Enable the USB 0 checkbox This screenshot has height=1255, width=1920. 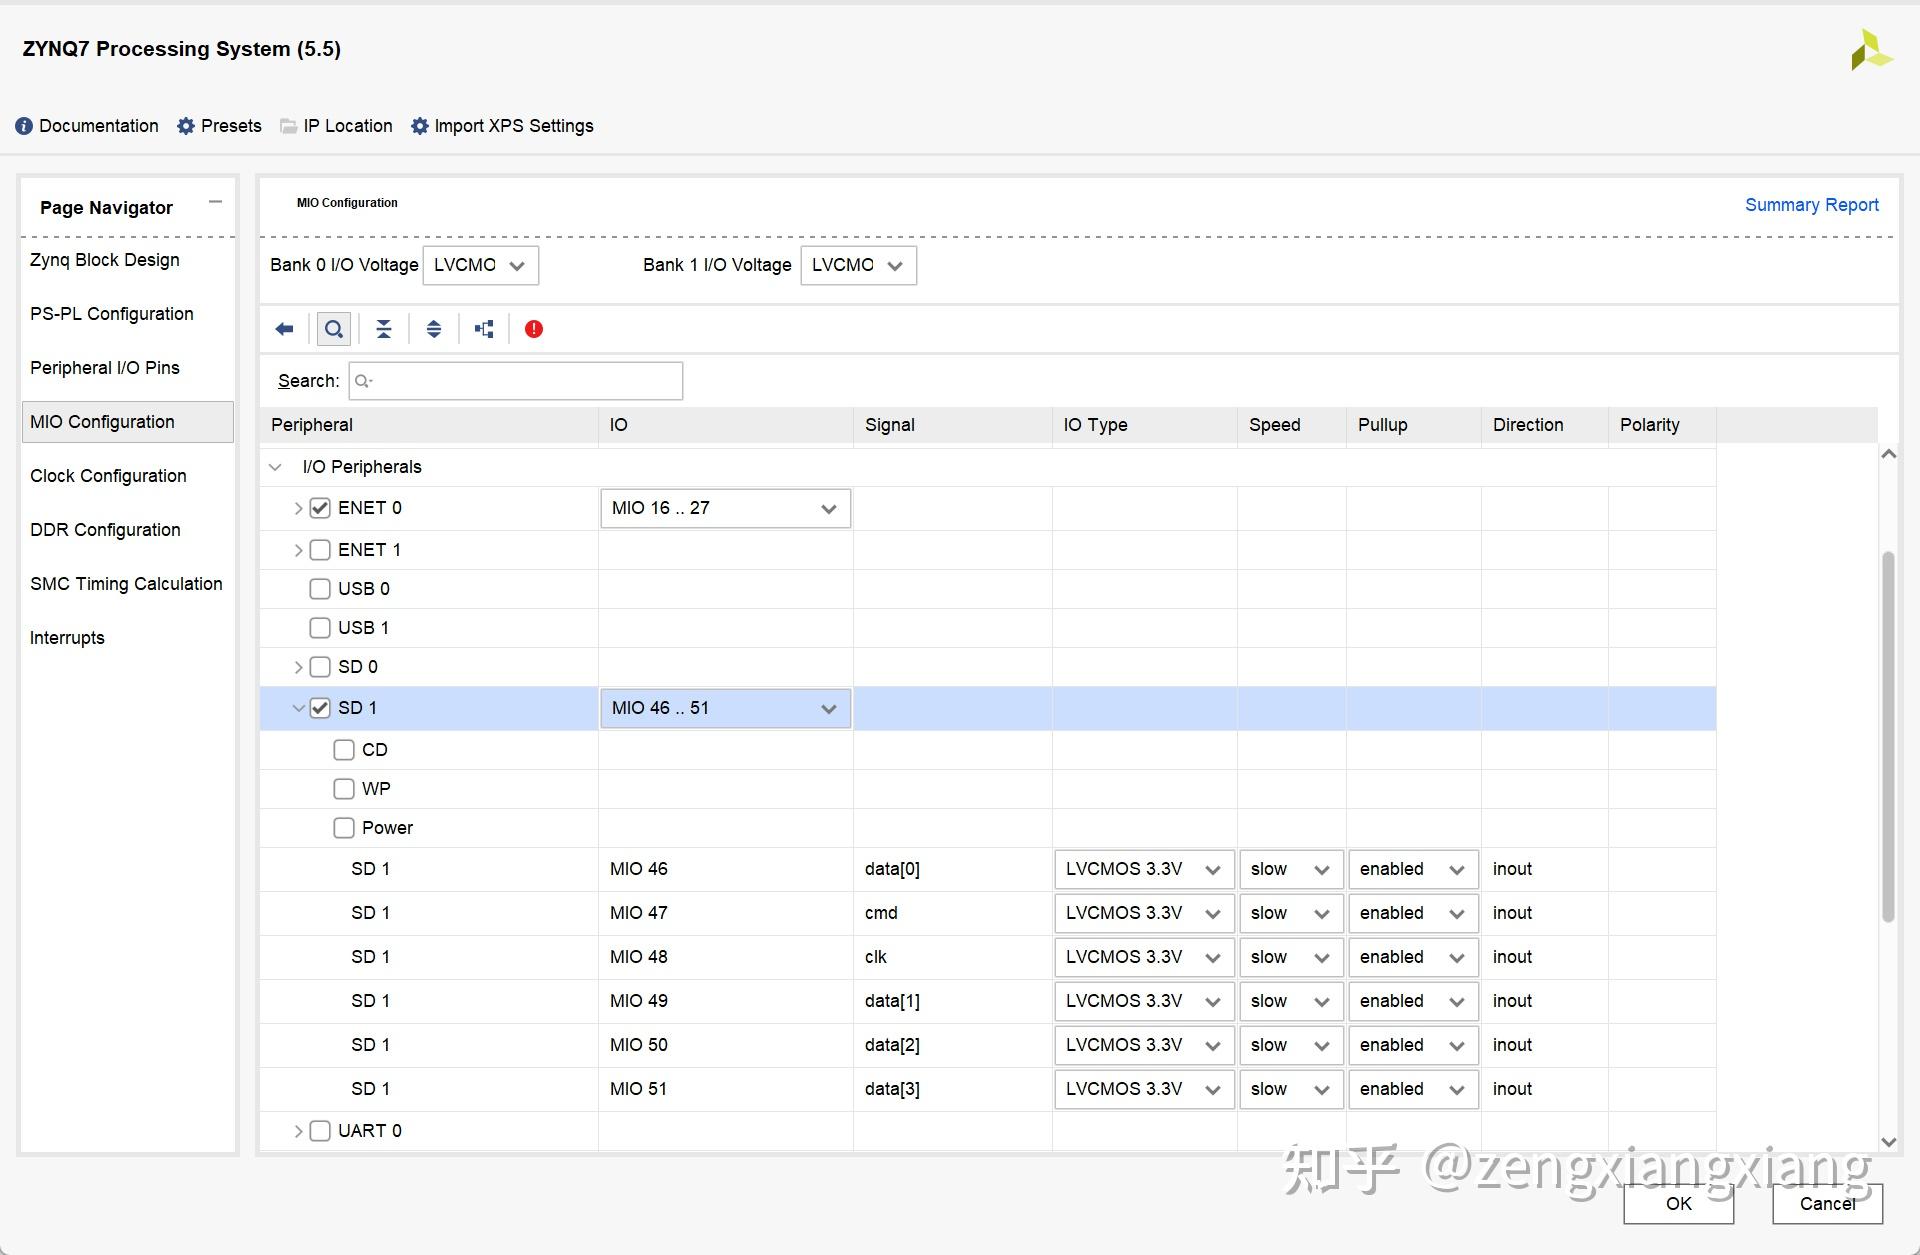point(320,589)
